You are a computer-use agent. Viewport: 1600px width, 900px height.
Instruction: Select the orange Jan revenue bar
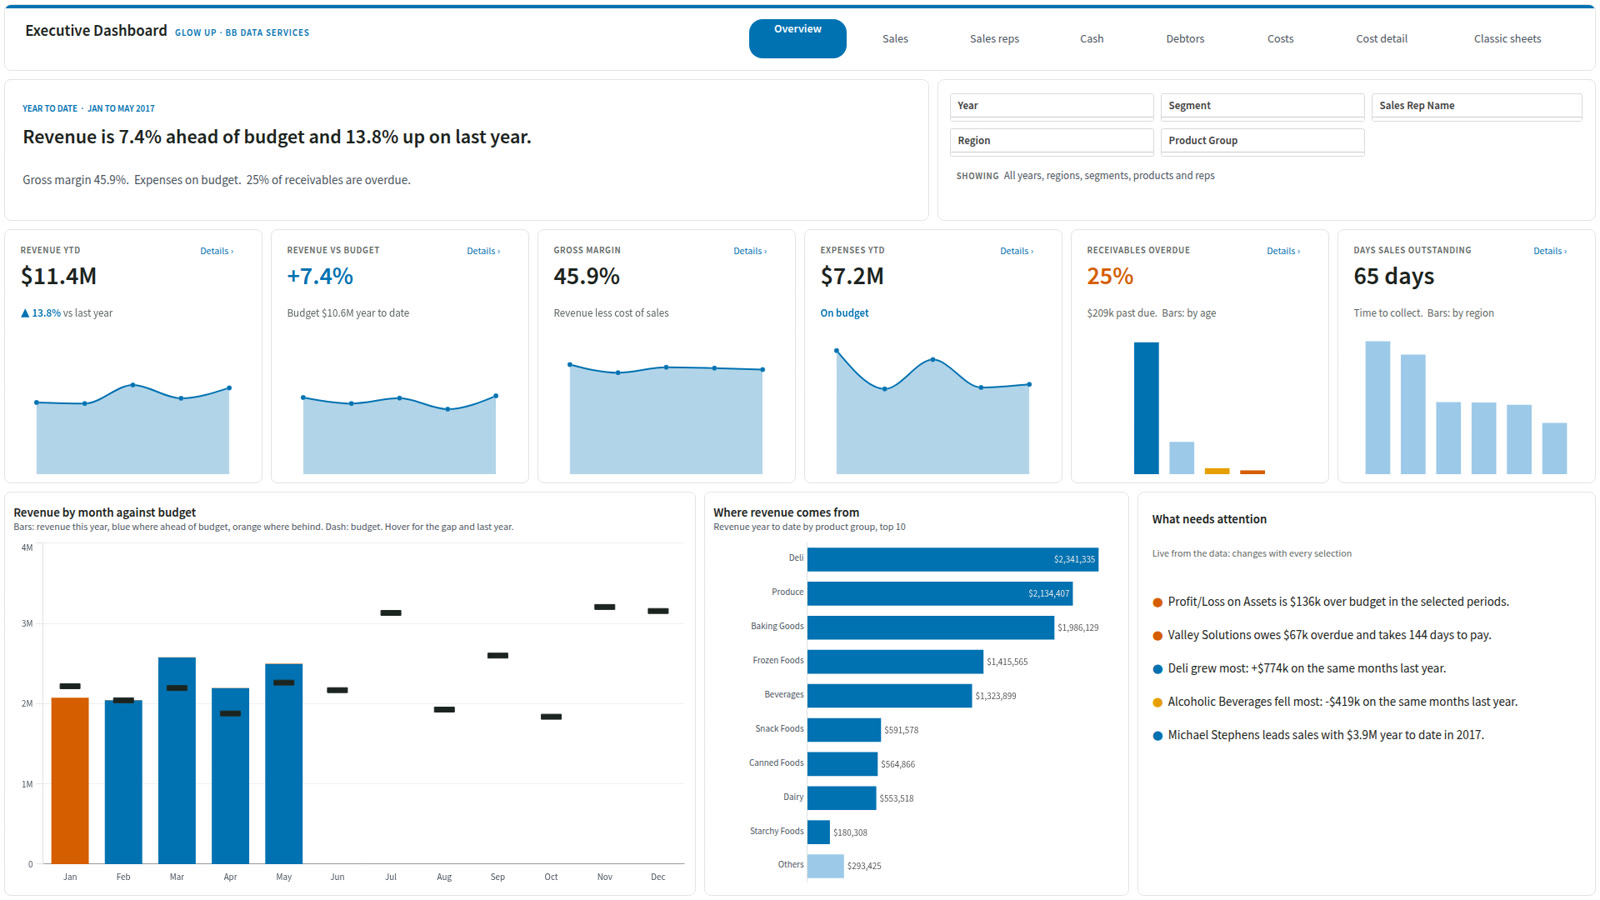pos(70,780)
